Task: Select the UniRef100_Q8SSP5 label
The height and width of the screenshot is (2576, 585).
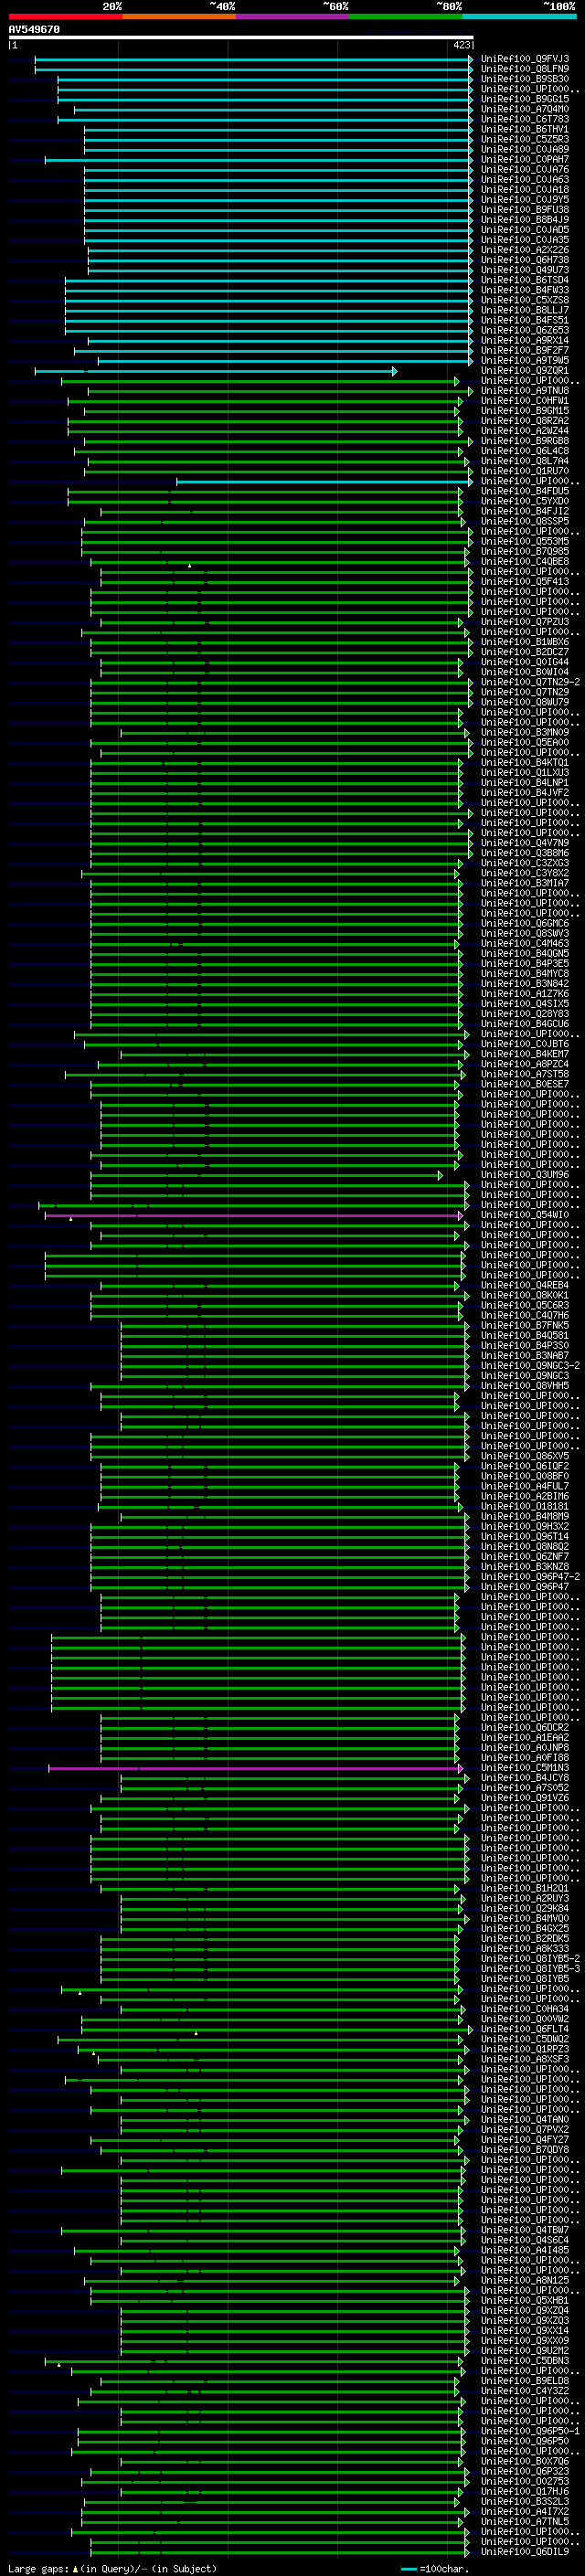Action: click(525, 521)
